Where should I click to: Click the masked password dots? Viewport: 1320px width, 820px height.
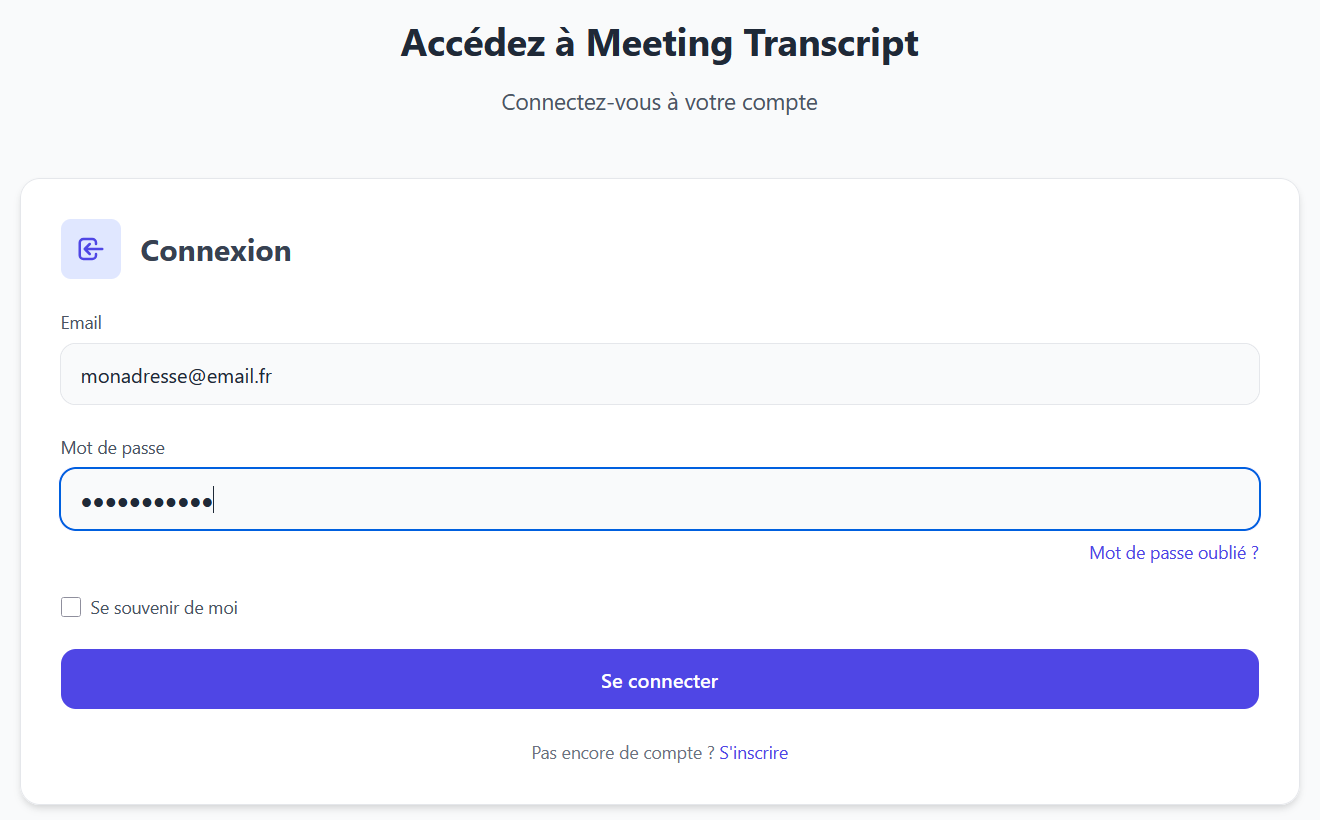coord(147,501)
